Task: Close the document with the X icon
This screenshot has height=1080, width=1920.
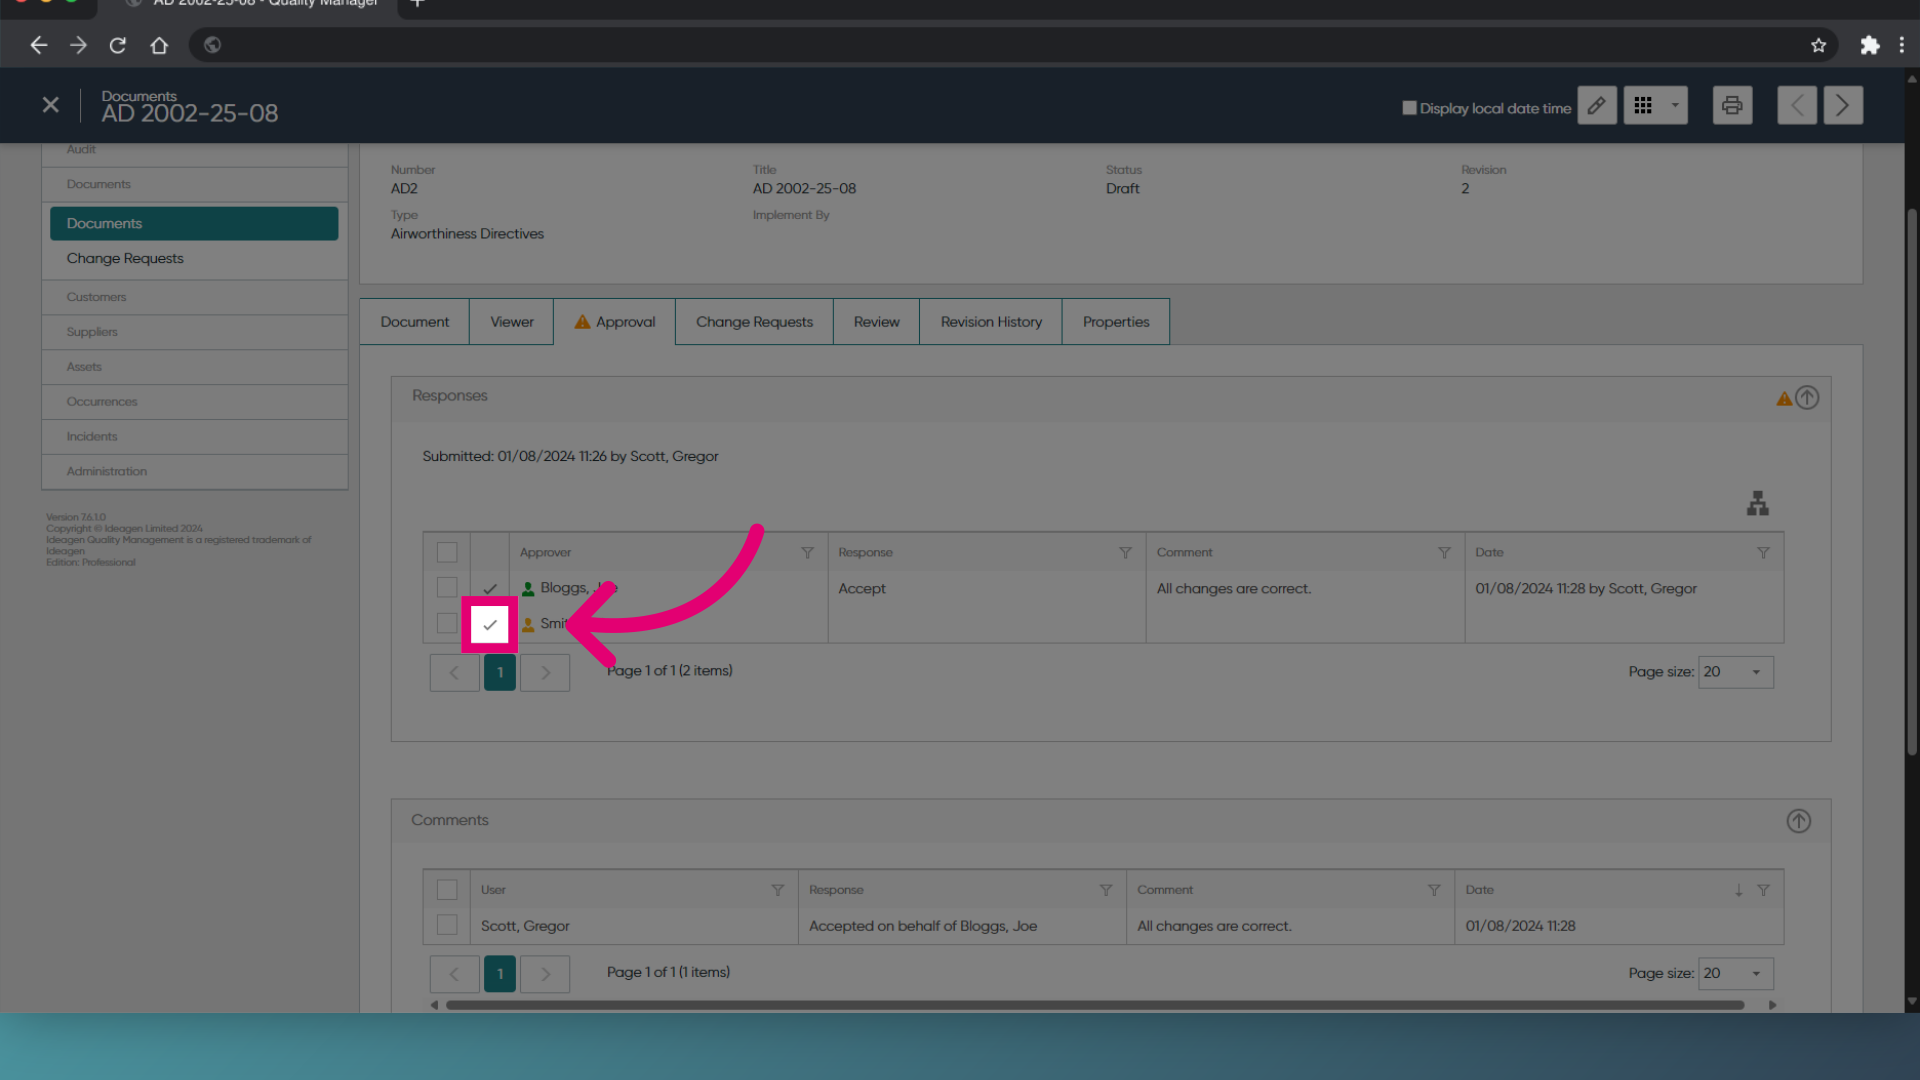Action: tap(50, 105)
